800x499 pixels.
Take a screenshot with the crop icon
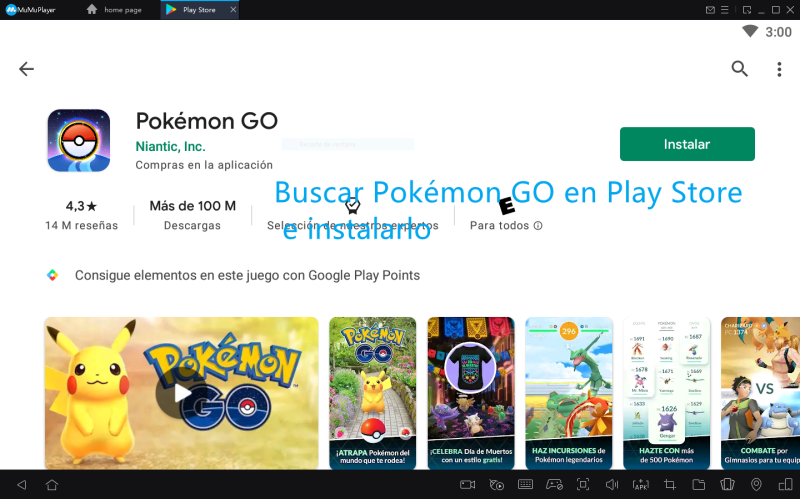tap(670, 485)
